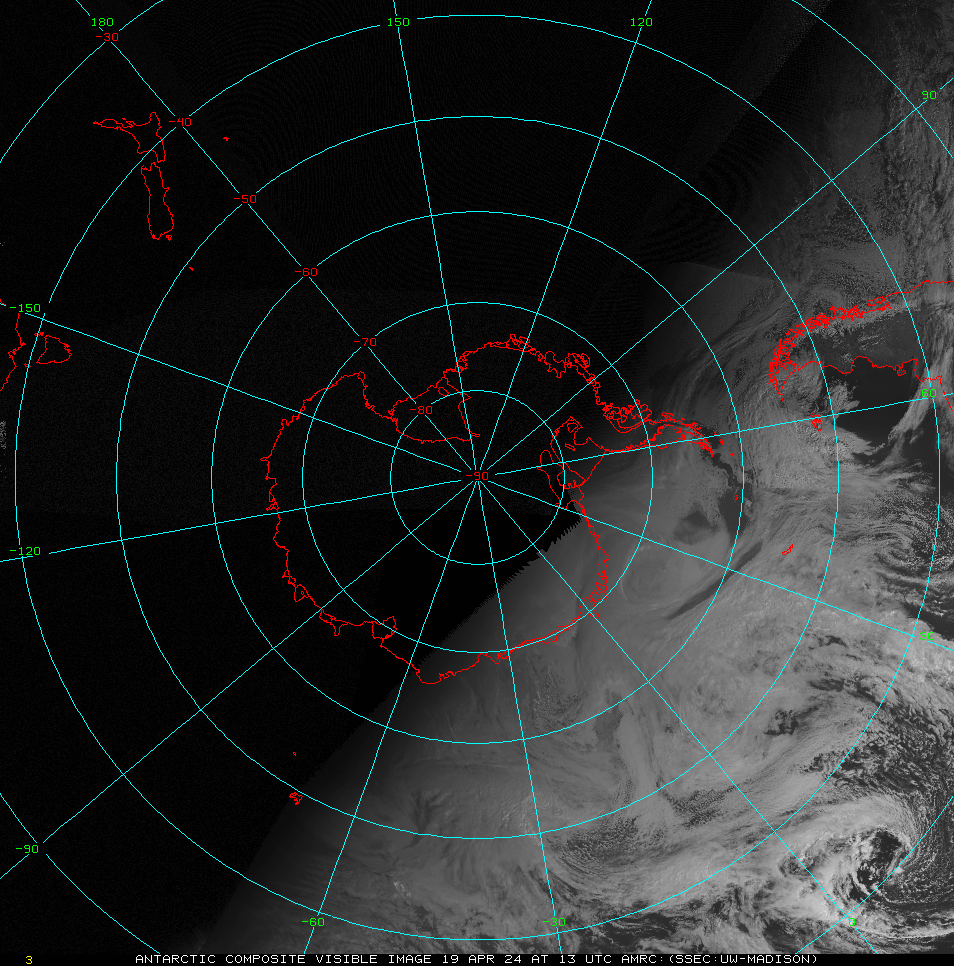Viewport: 954px width, 966px height.
Task: Click the red latitude label "-70"
Action: point(365,342)
